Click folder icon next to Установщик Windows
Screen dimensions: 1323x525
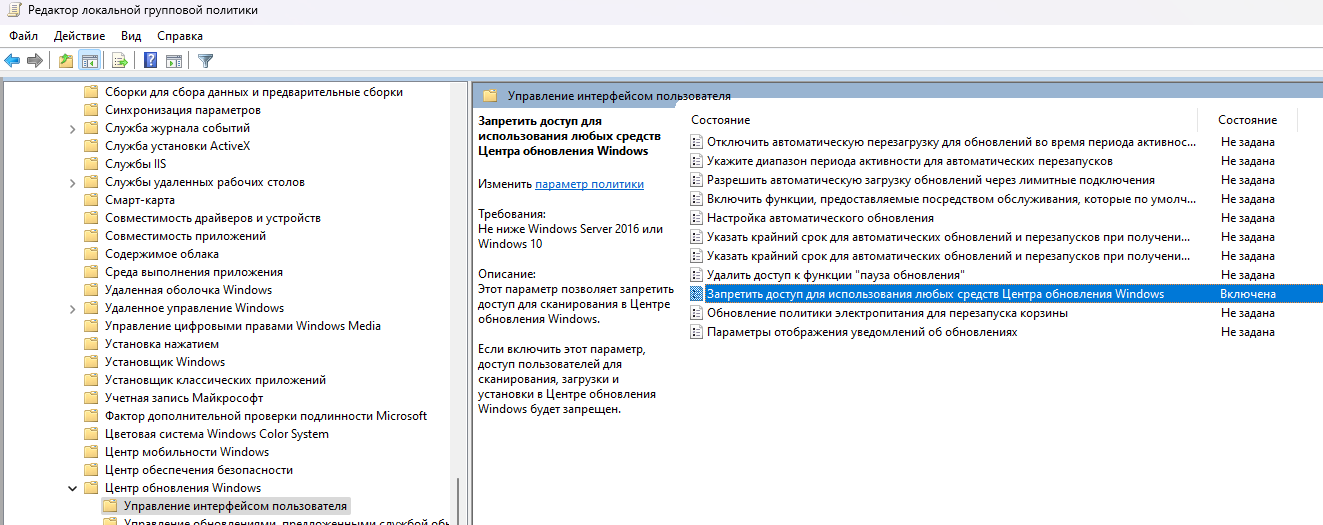tap(92, 362)
